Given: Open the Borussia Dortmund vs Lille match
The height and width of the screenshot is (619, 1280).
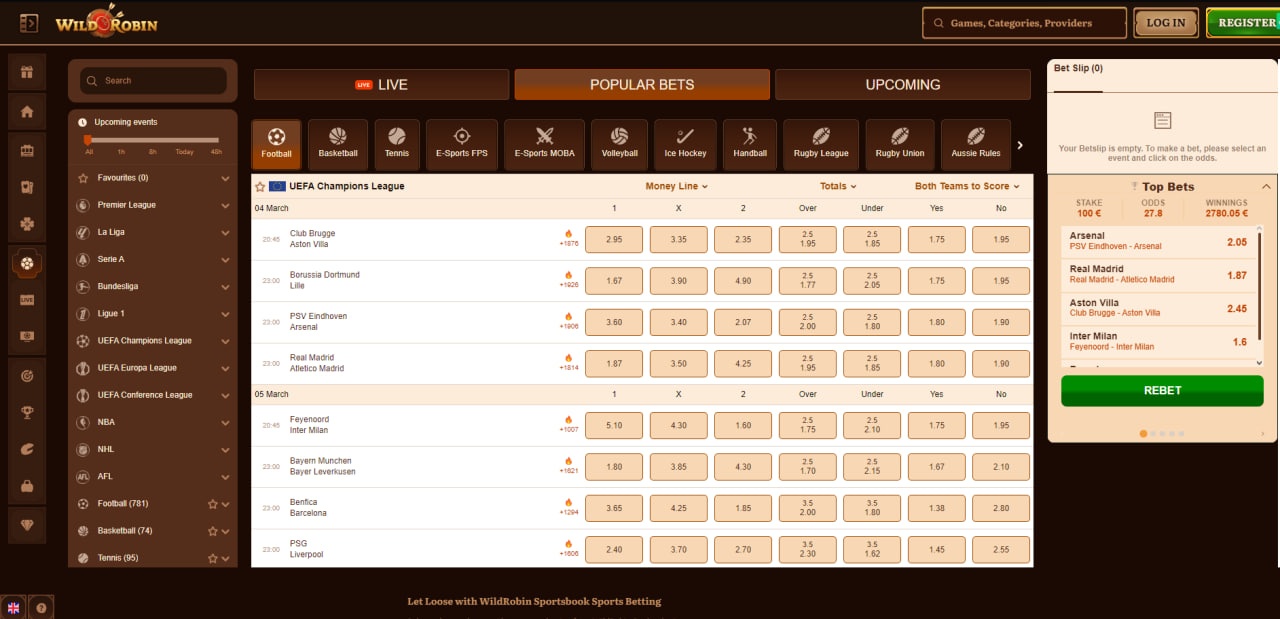Looking at the screenshot, I should coord(325,280).
